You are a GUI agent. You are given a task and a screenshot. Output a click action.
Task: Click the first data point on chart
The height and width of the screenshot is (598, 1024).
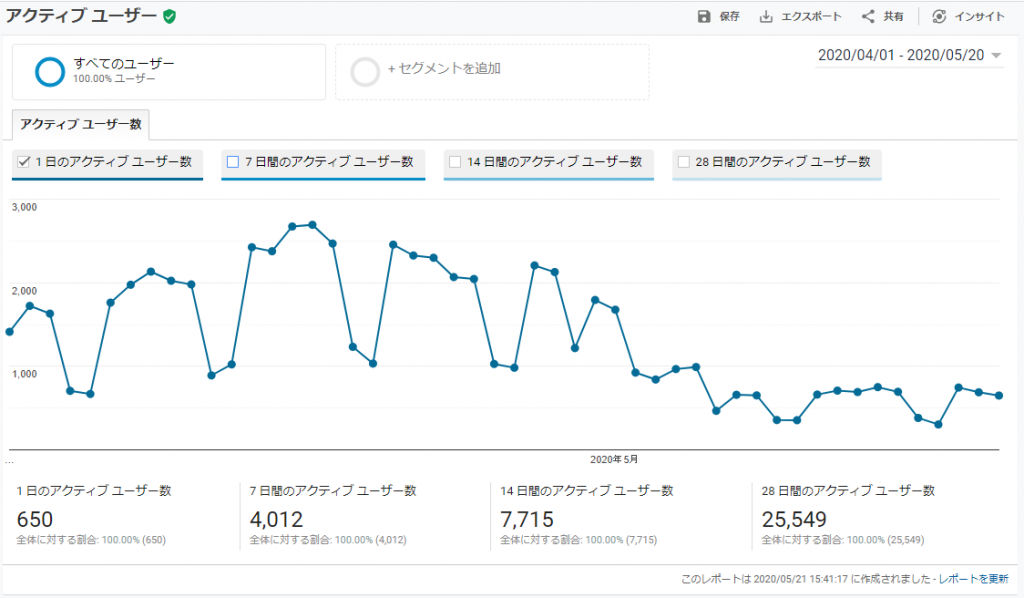9,332
